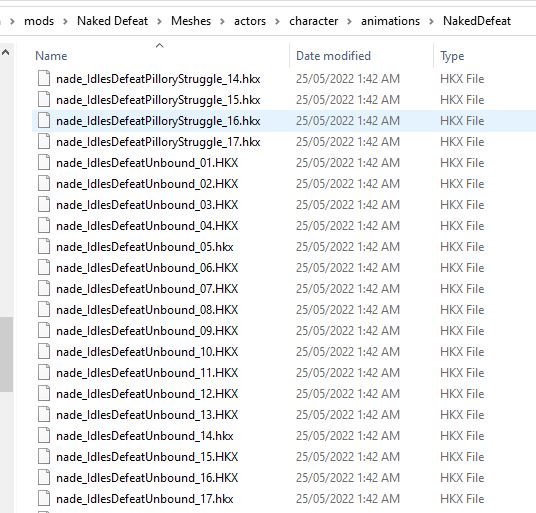Select NakedDefeat current folder breadcrumb
Viewport: 536px width, 513px height.
pyautogui.click(x=477, y=21)
